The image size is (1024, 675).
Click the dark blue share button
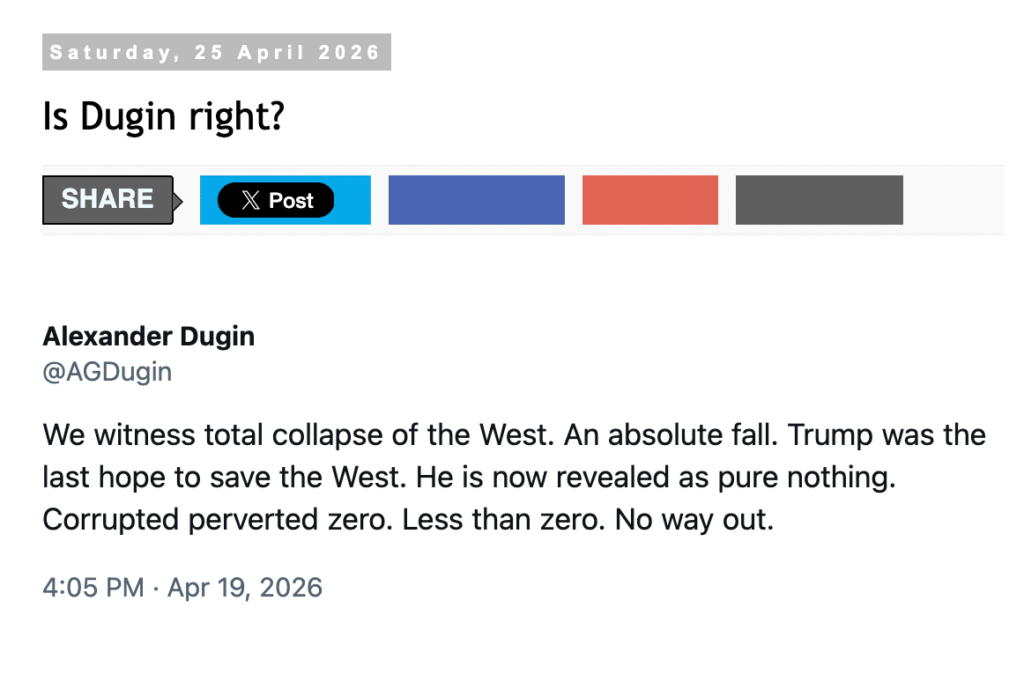476,200
